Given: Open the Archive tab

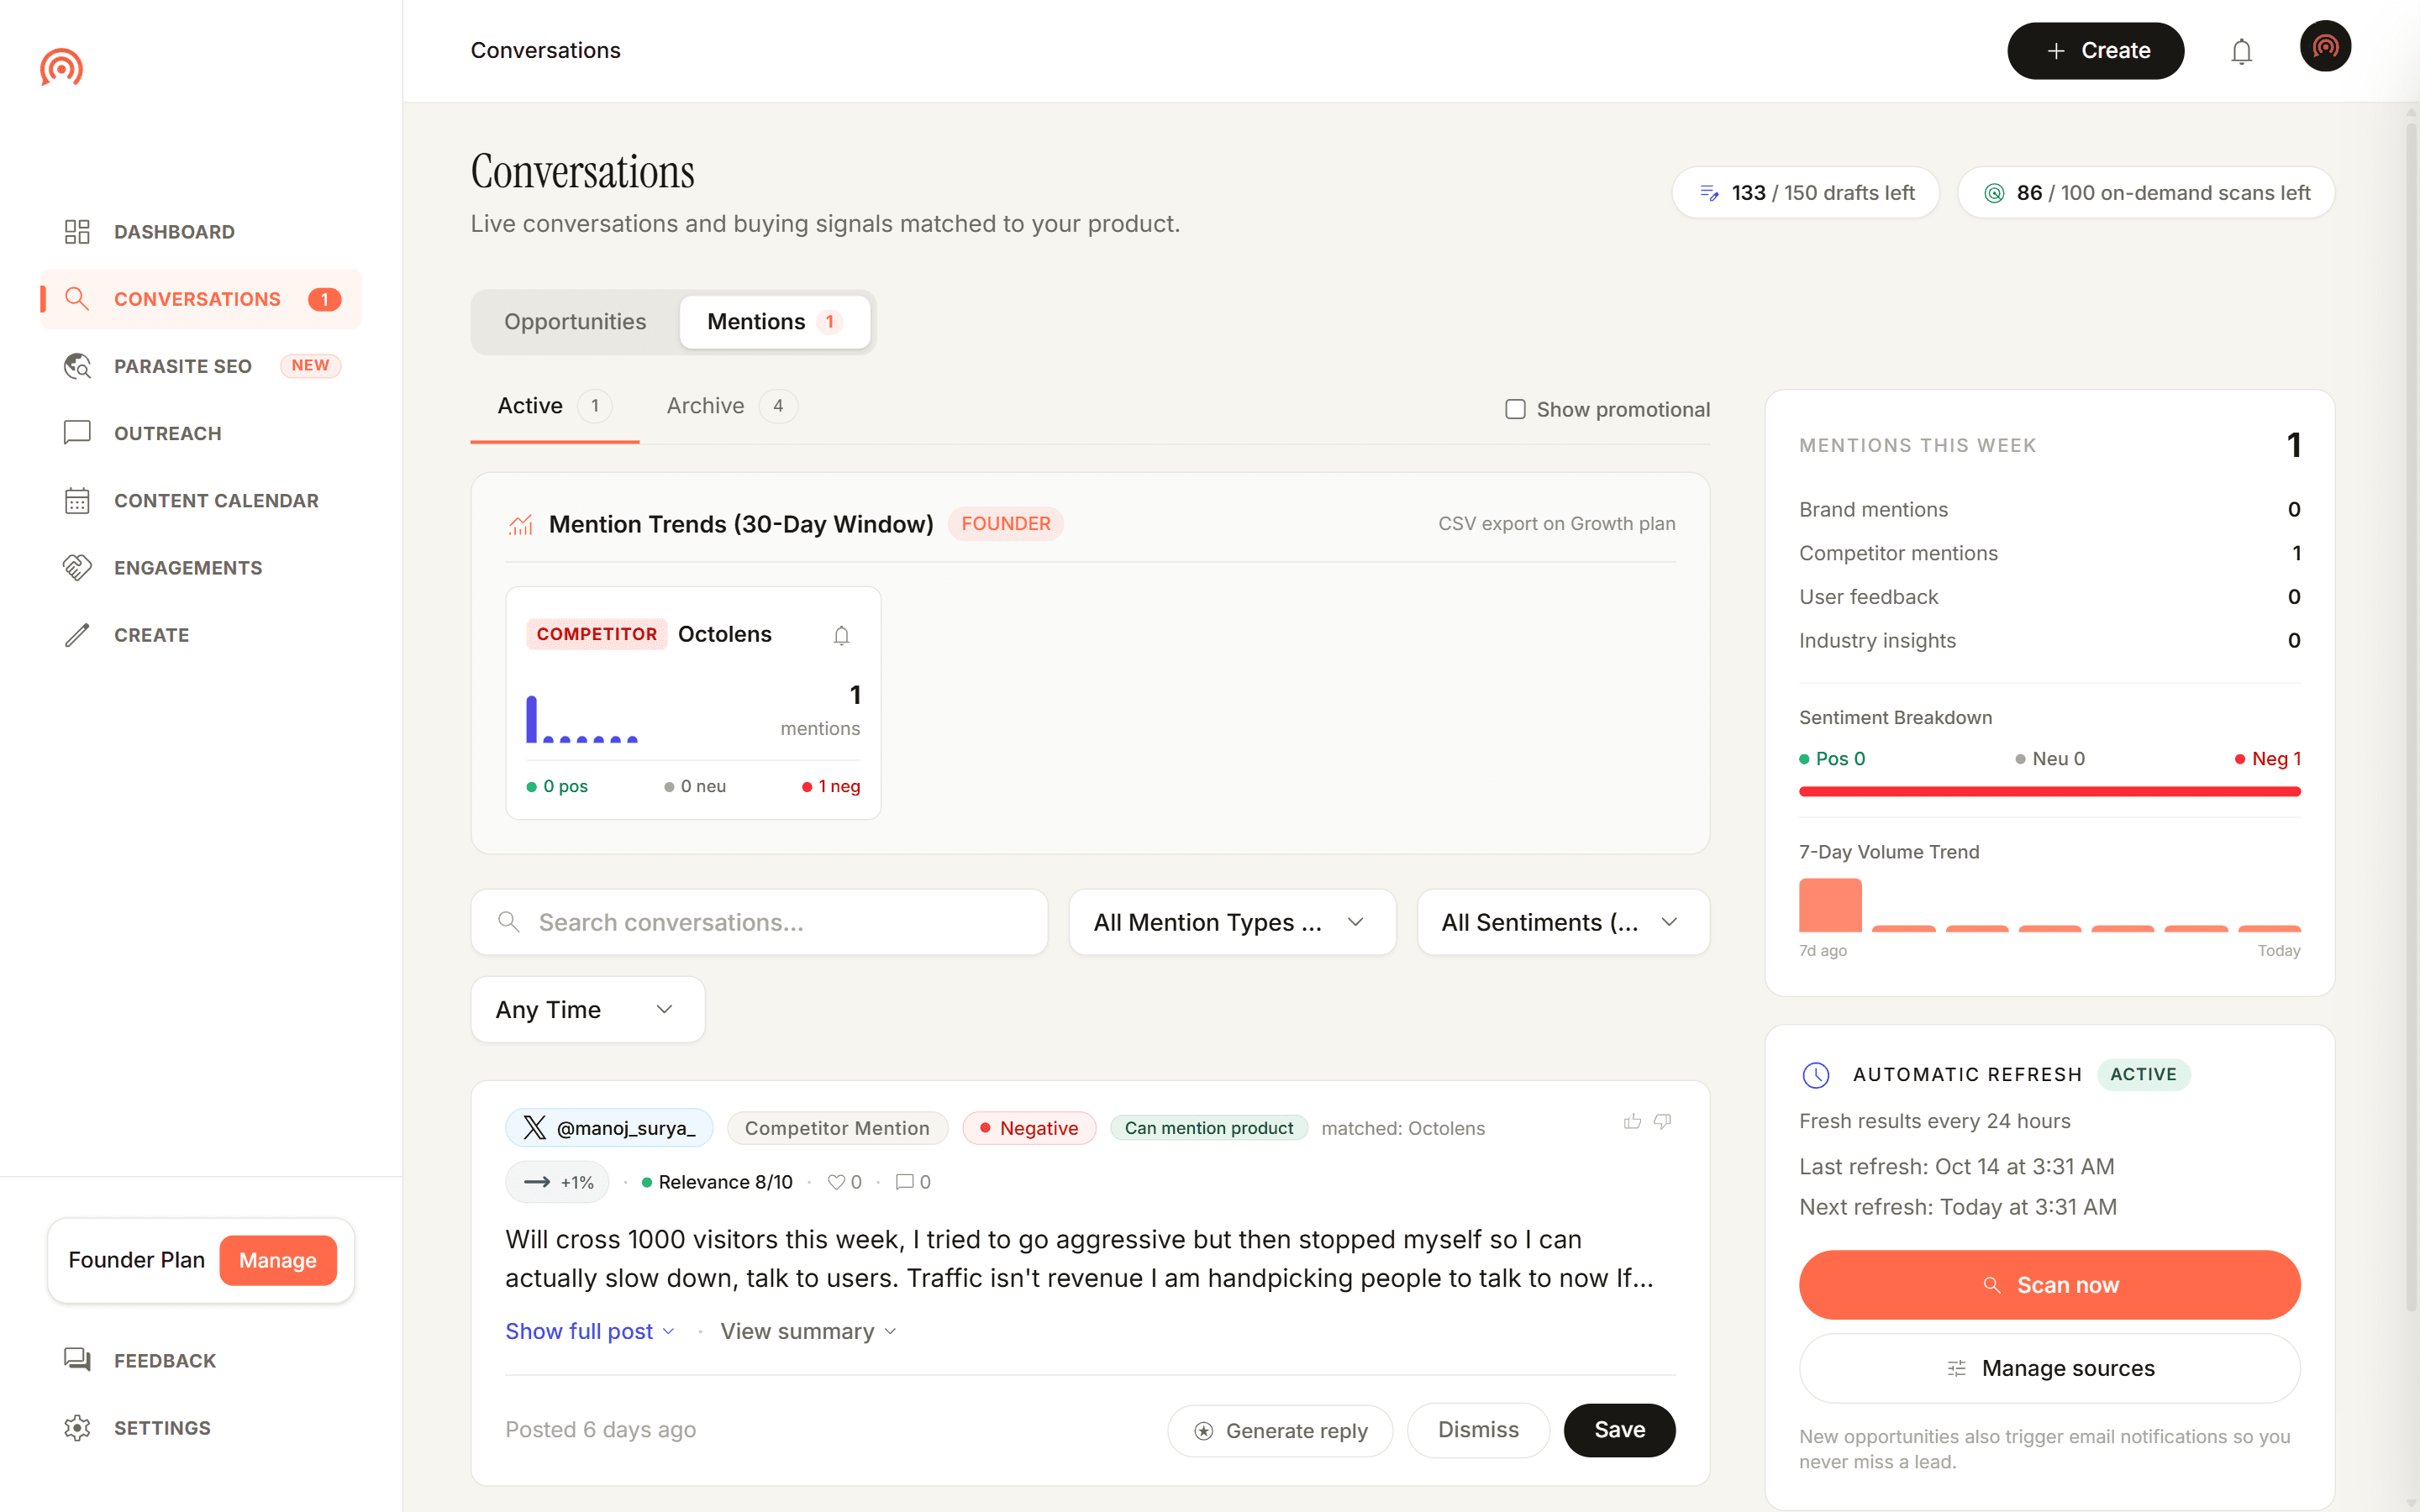Looking at the screenshot, I should 731,406.
